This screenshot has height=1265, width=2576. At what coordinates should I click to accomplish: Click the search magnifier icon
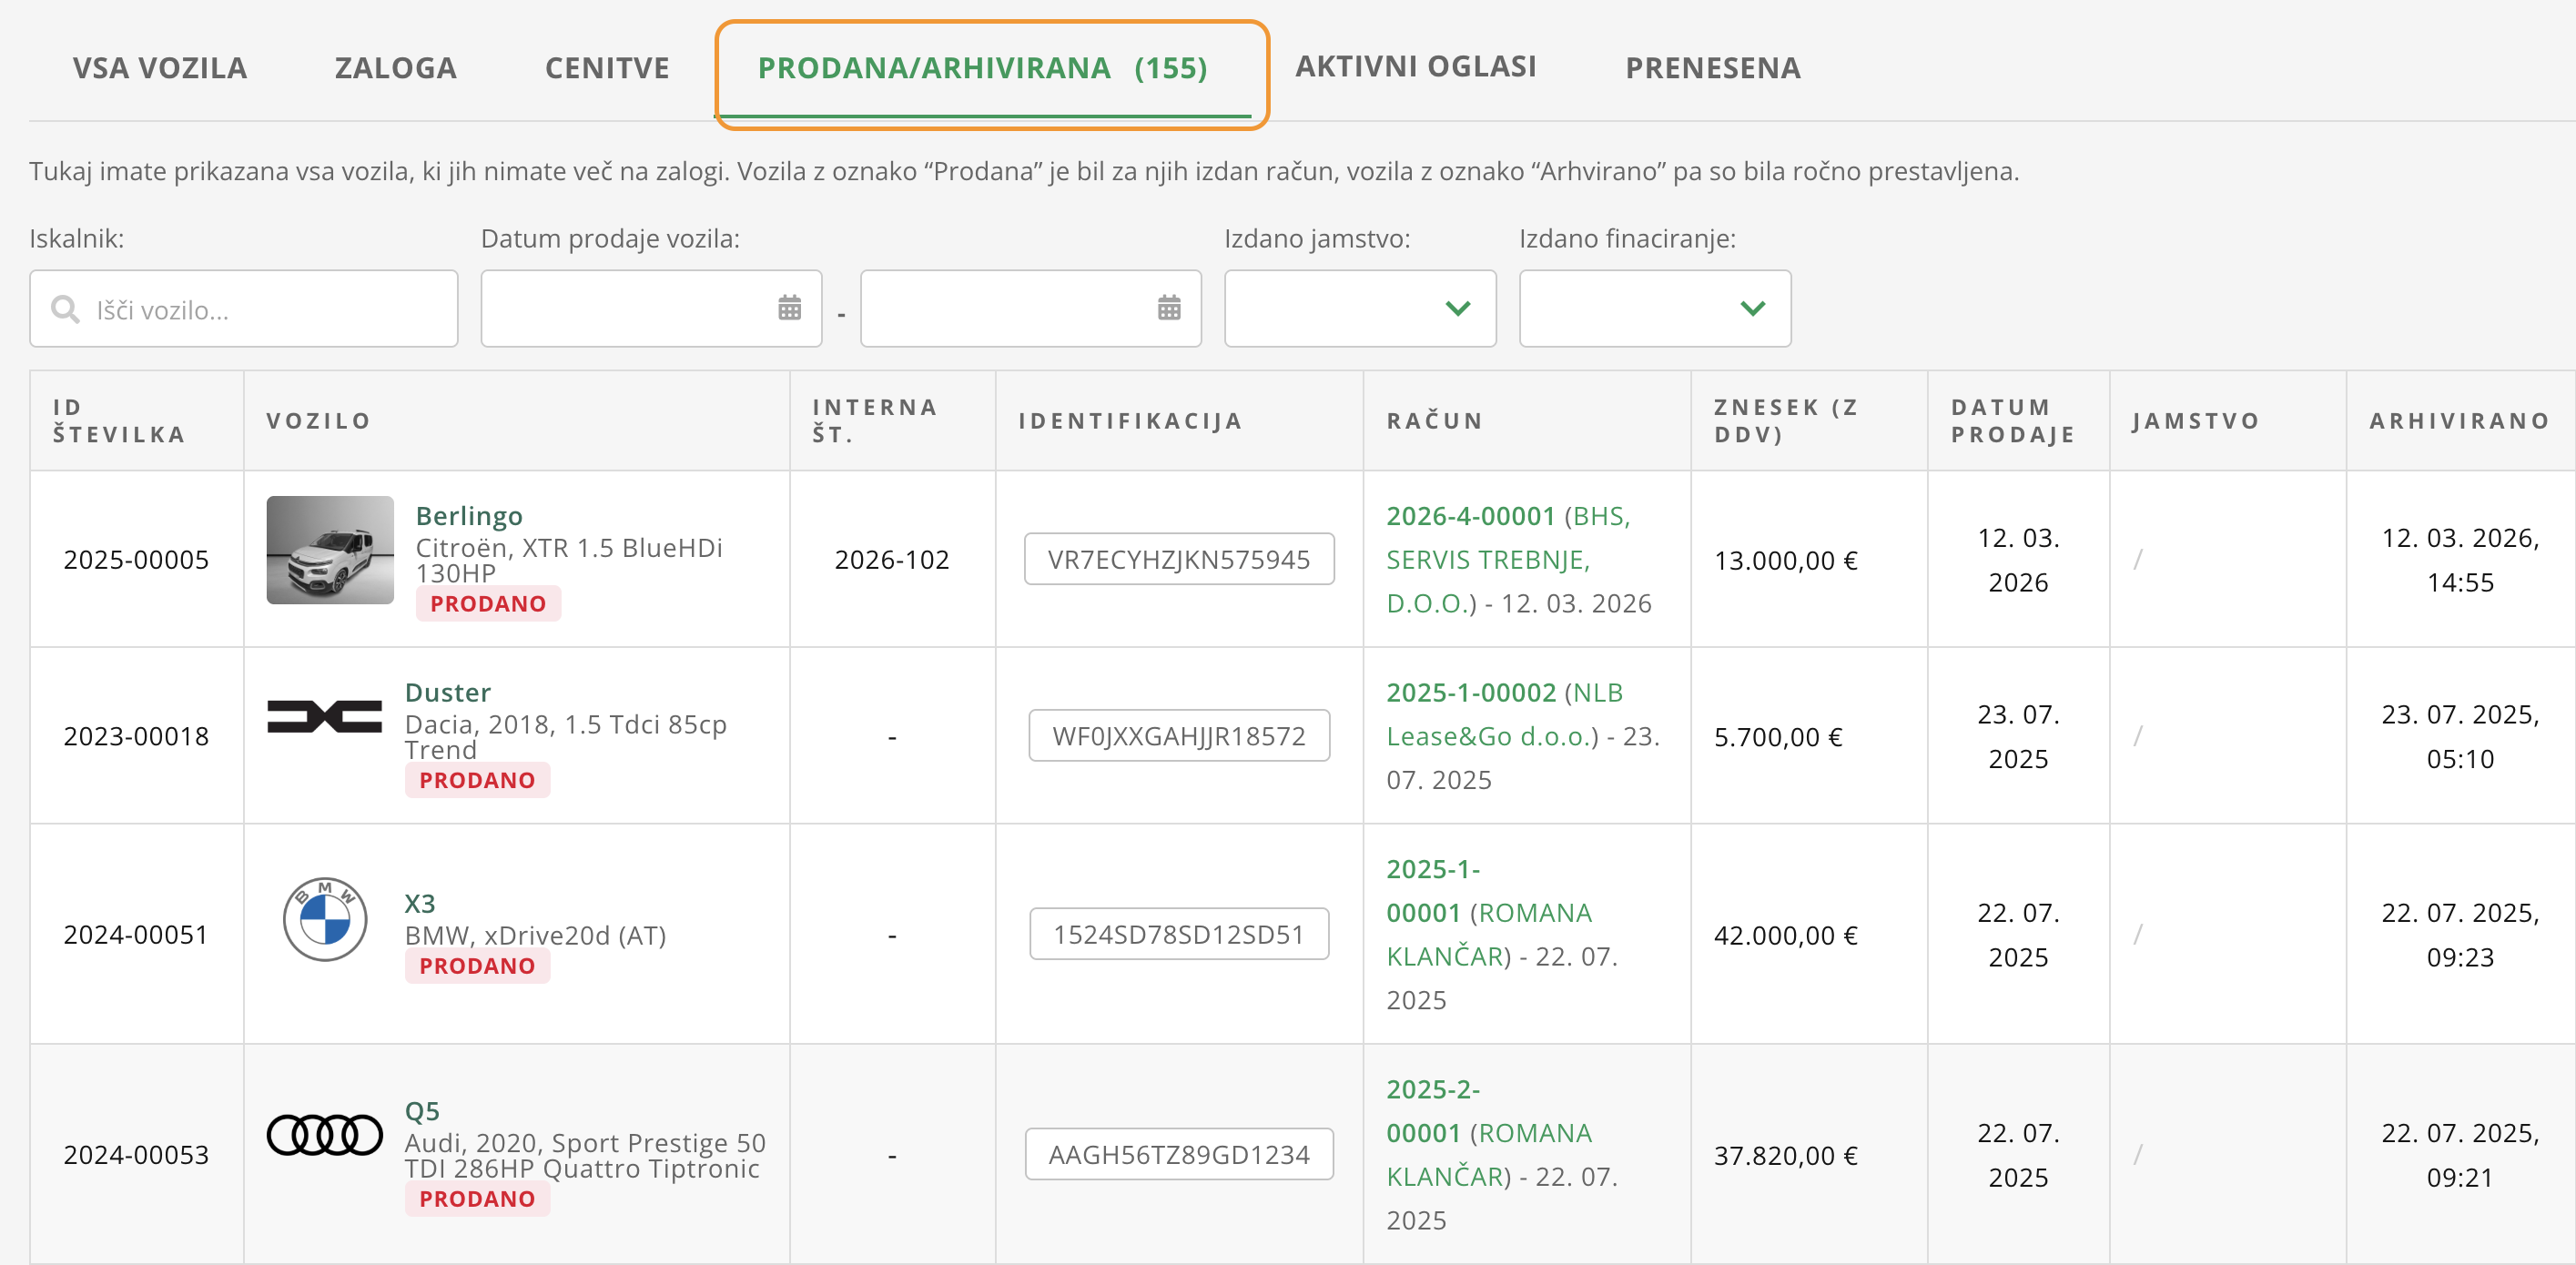pyautogui.click(x=65, y=309)
